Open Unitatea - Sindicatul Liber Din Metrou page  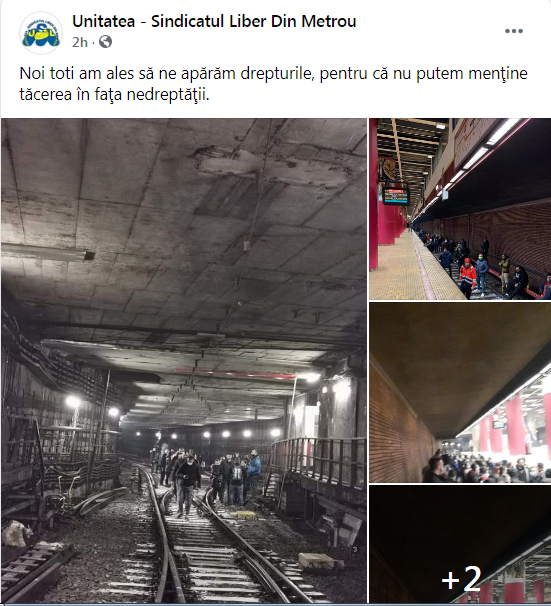[x=214, y=21]
